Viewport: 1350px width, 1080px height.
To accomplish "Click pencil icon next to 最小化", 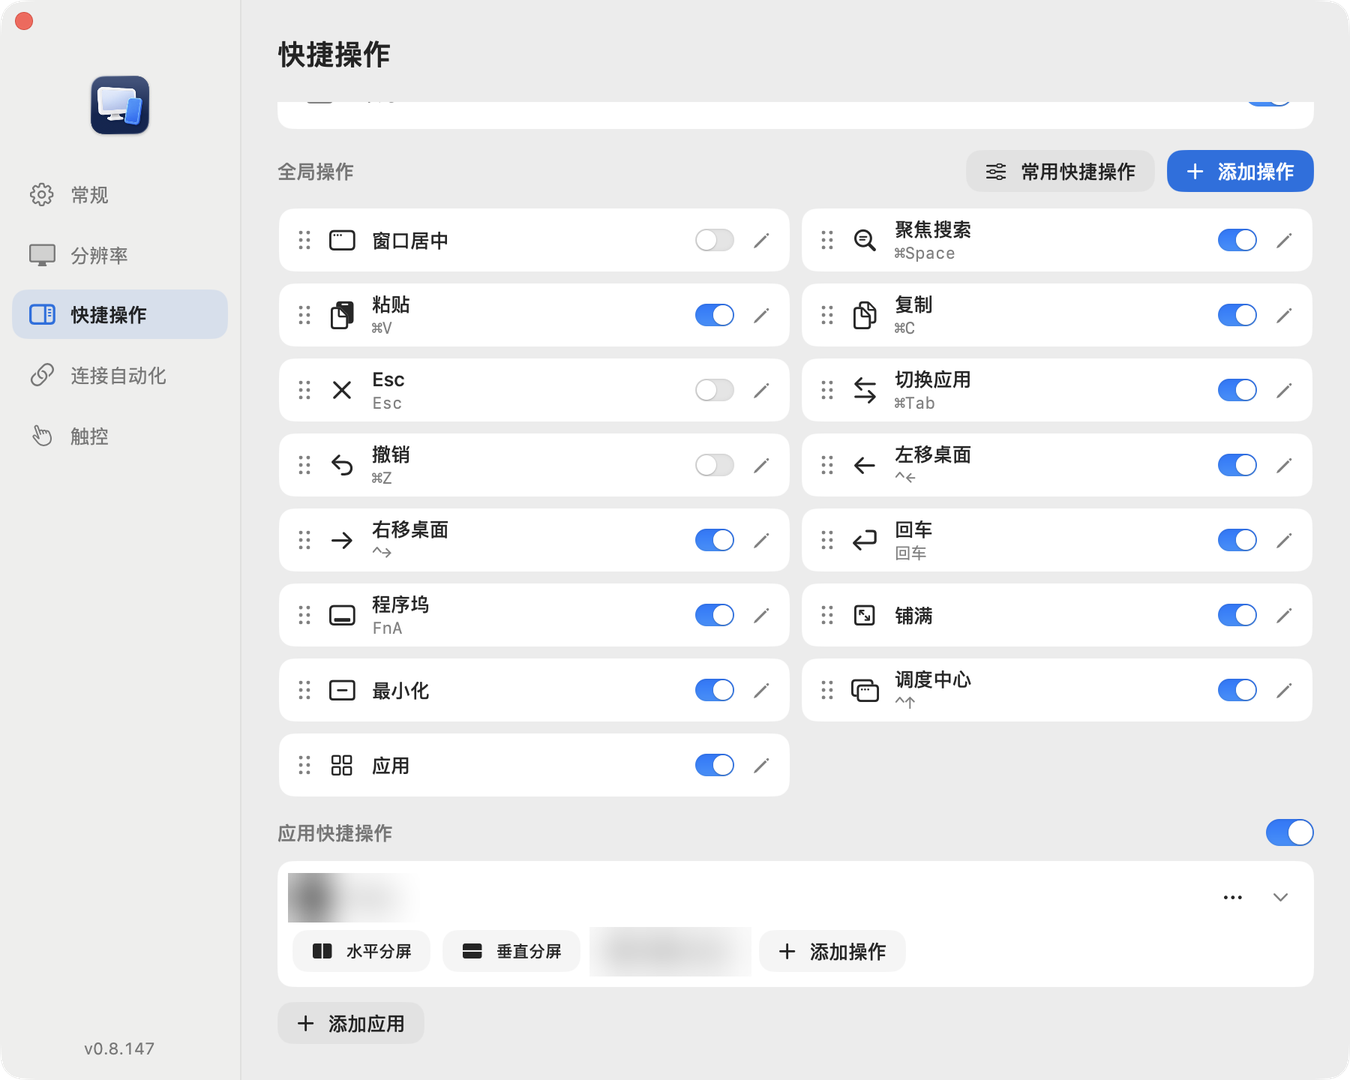I will [x=761, y=690].
